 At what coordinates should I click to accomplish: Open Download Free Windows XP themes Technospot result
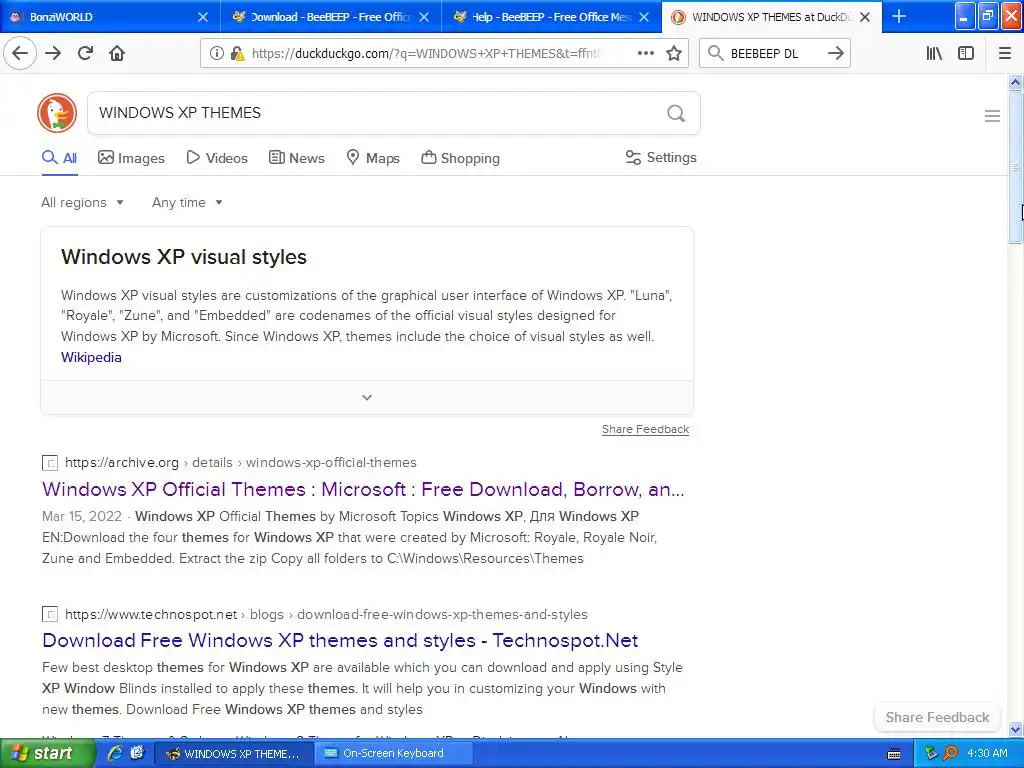point(340,640)
